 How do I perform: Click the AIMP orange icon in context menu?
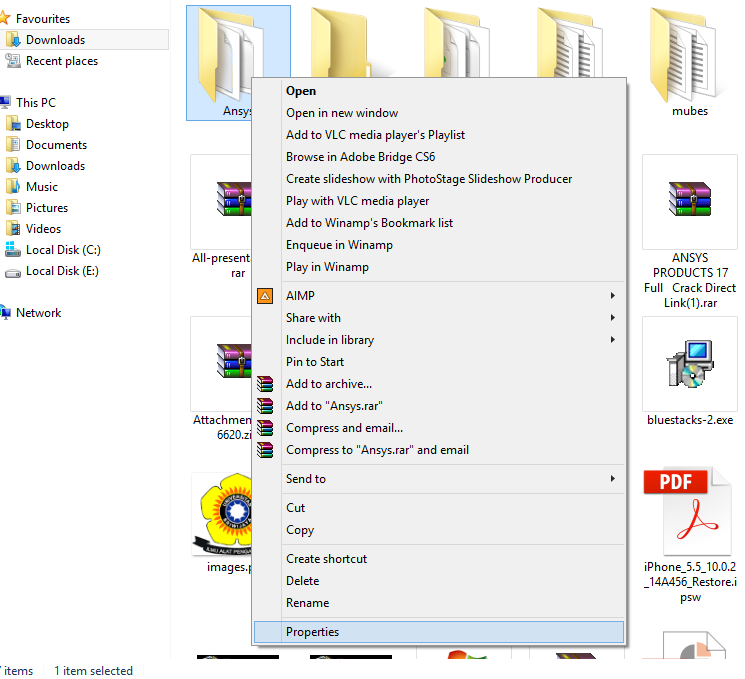click(x=265, y=296)
